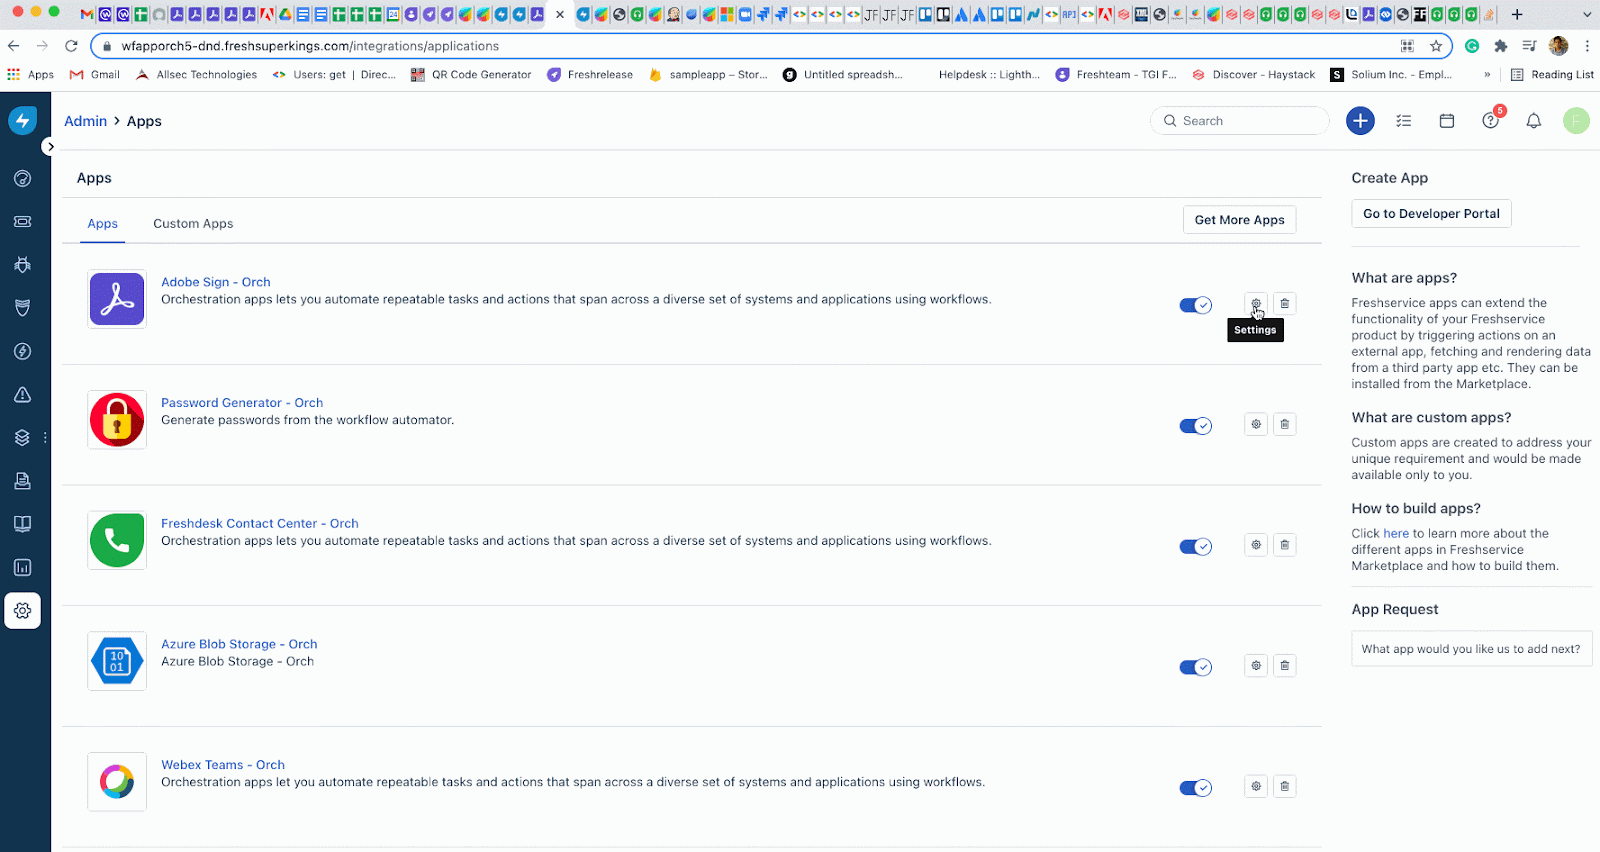This screenshot has width=1600, height=852.
Task: Expand the left sidebar with the arrow
Action: 50,146
